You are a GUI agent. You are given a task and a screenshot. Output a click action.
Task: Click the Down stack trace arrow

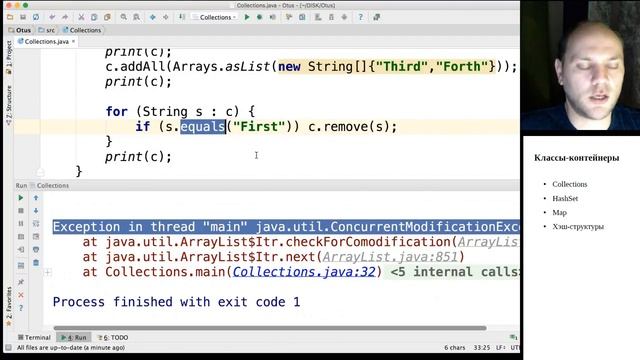click(36, 211)
